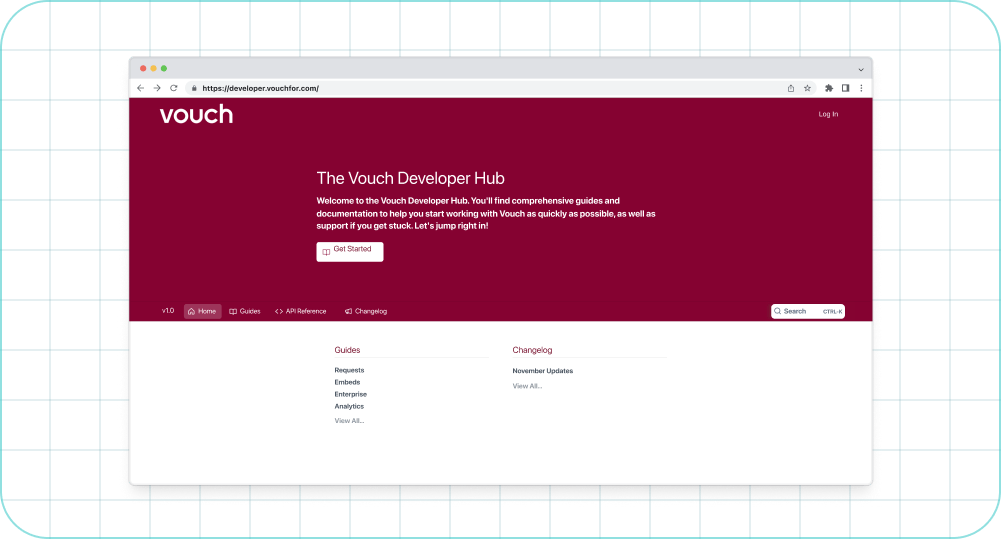This screenshot has width=1001, height=539.
Task: Open the API Reference tab
Action: pyautogui.click(x=301, y=311)
